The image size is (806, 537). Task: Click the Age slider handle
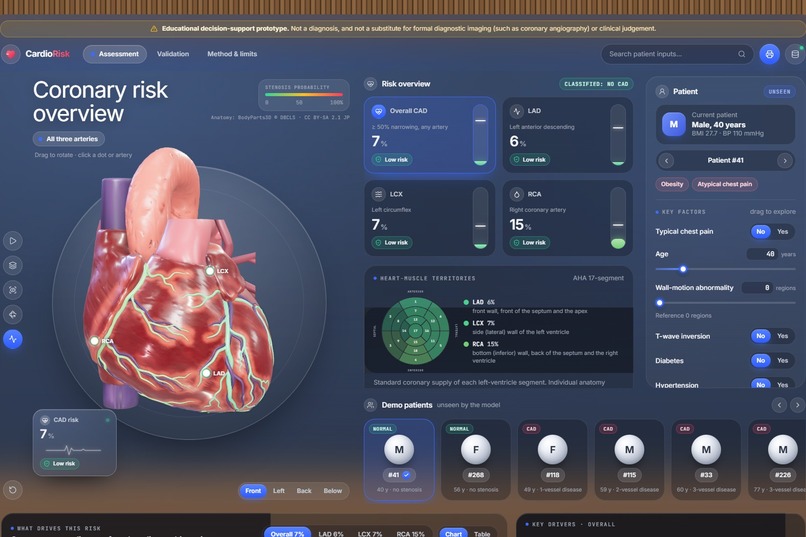click(683, 269)
